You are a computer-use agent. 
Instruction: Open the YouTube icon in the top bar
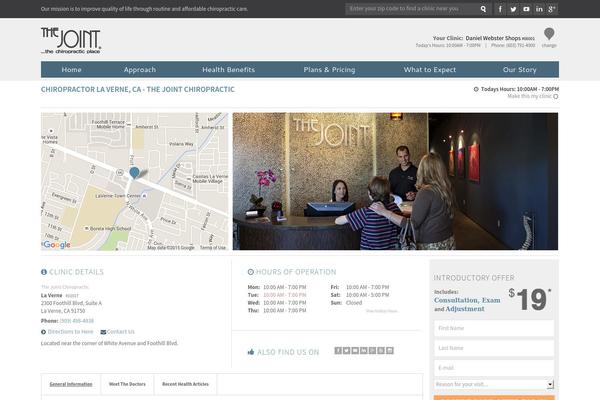526,9
